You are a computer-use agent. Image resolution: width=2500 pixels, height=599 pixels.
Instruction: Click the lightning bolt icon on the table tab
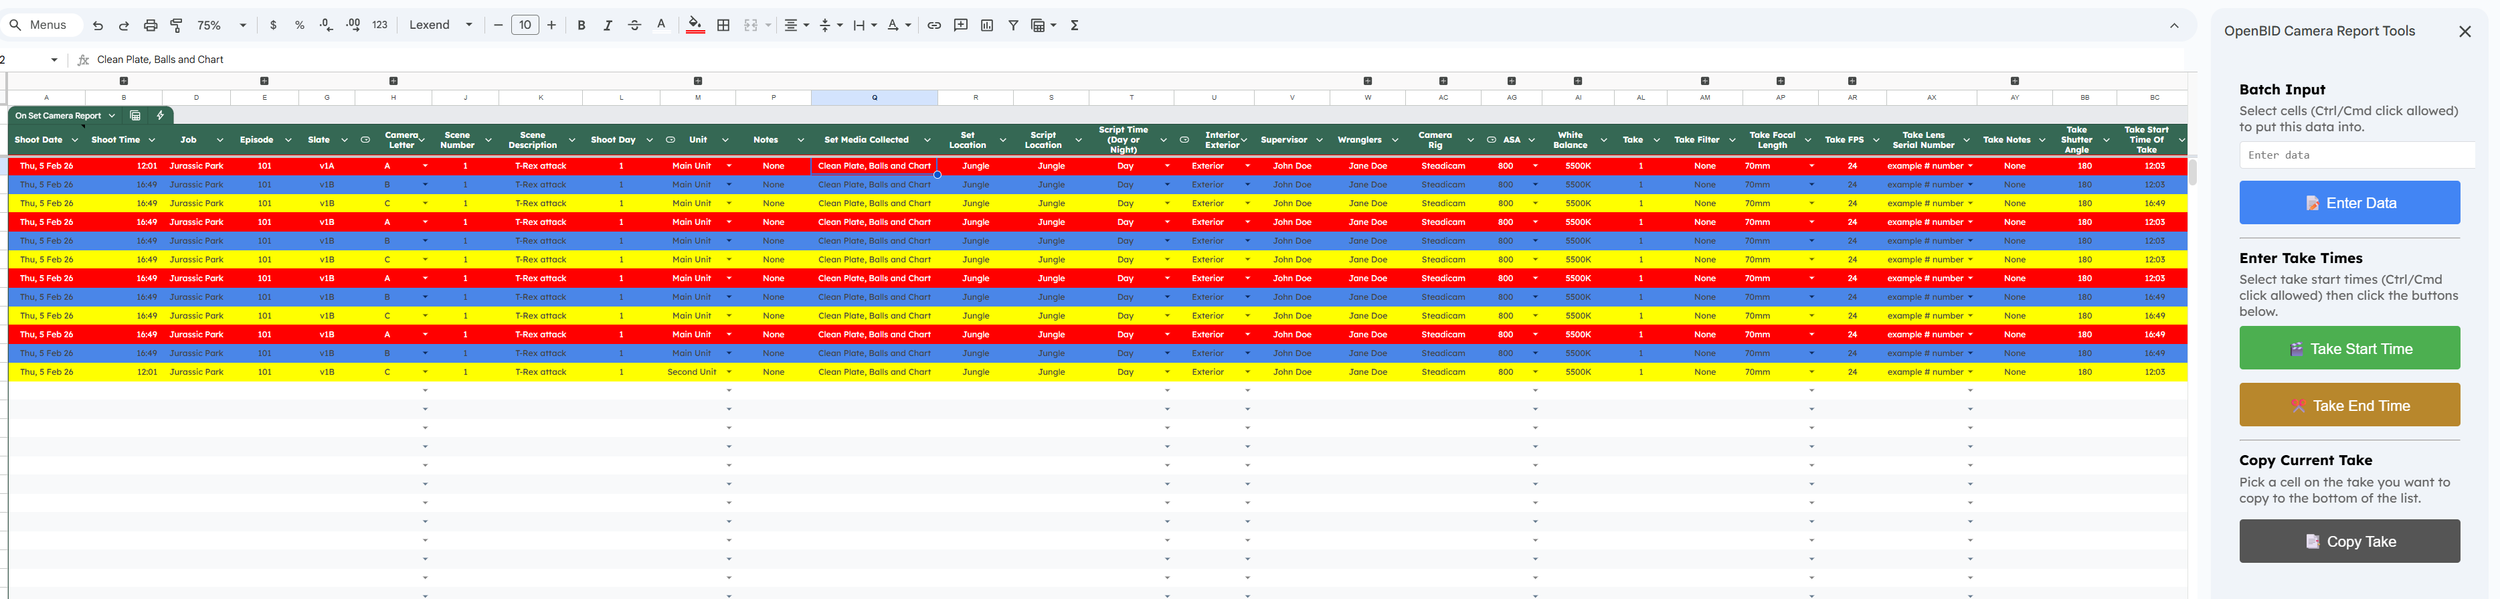pyautogui.click(x=160, y=116)
